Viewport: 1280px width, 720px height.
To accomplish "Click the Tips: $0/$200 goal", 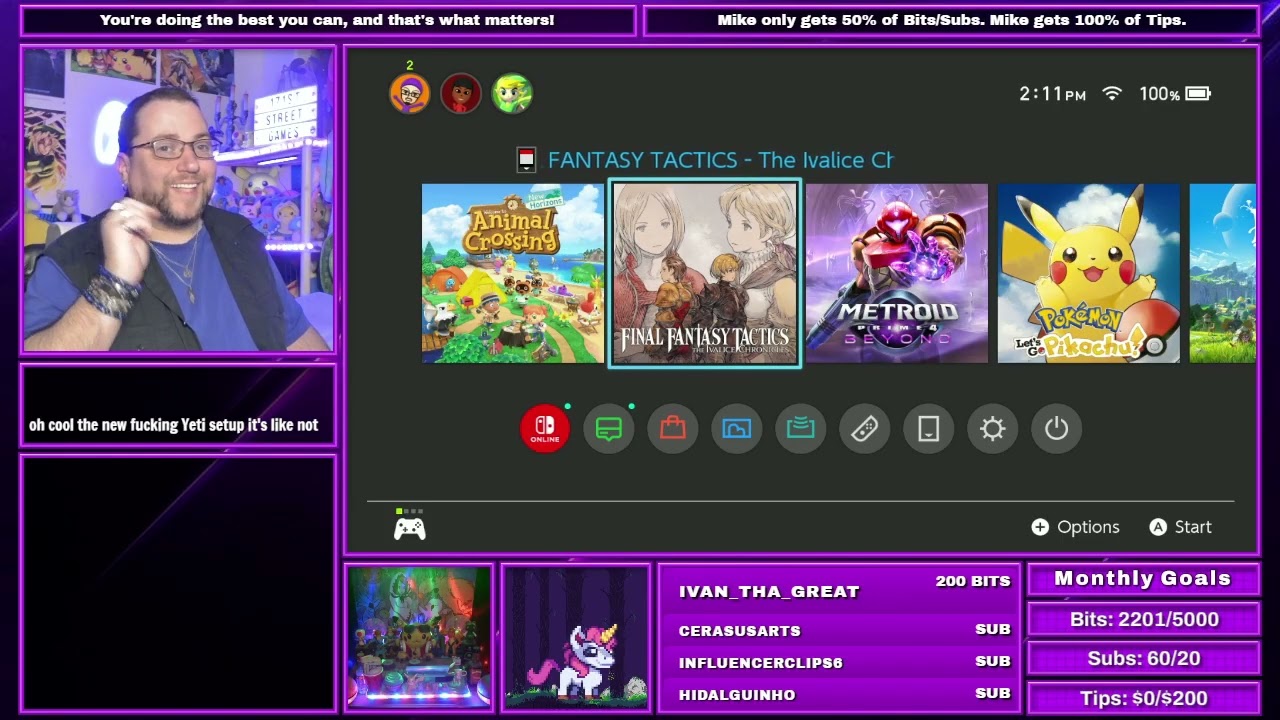I will pos(1144,698).
